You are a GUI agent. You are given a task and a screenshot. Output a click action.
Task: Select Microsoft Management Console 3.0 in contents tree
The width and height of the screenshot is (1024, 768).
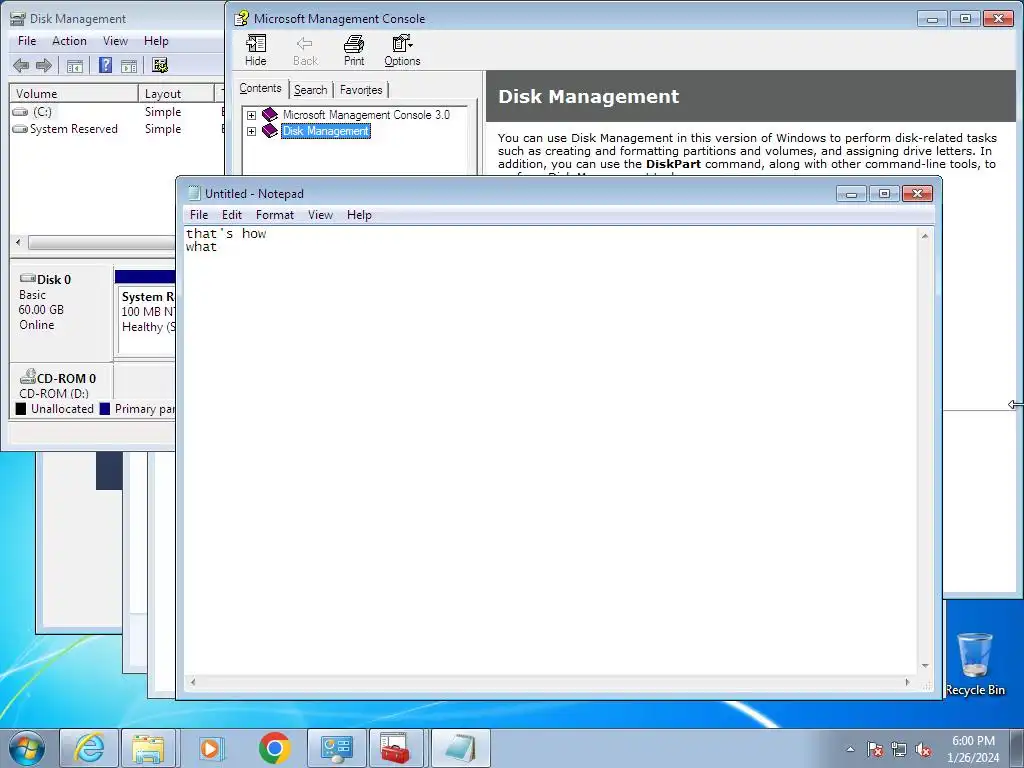366,115
